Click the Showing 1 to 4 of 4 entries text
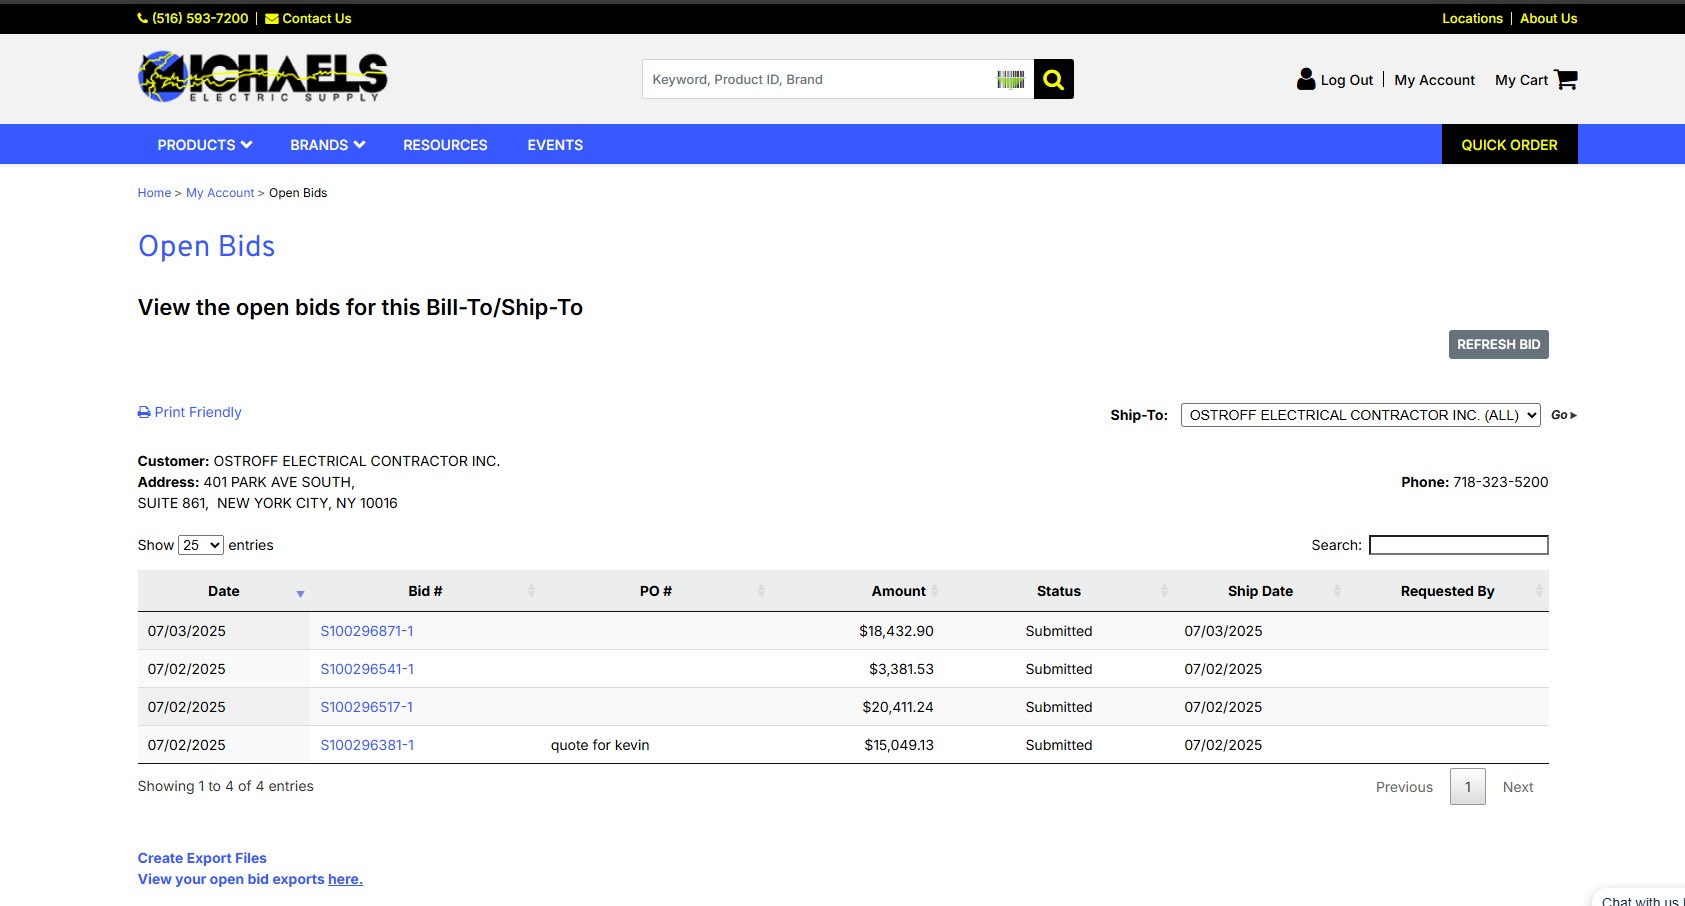1685x906 pixels. click(226, 786)
